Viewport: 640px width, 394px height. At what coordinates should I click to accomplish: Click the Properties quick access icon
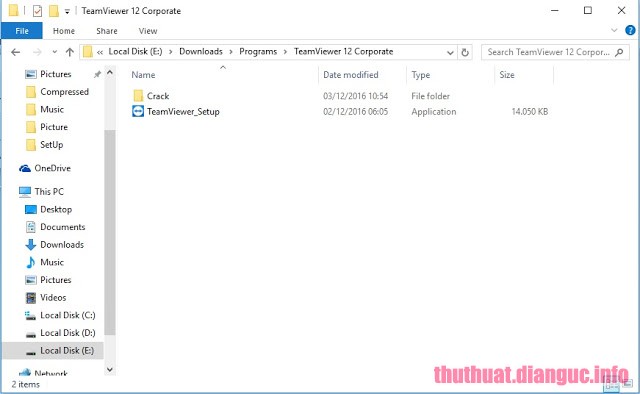coord(37,11)
